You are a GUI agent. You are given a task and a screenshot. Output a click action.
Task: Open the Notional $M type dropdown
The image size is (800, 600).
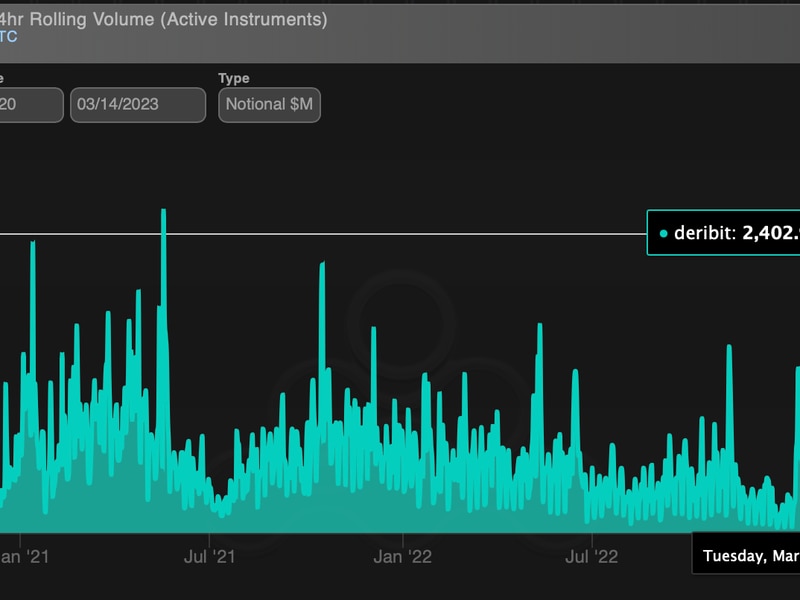tap(269, 104)
